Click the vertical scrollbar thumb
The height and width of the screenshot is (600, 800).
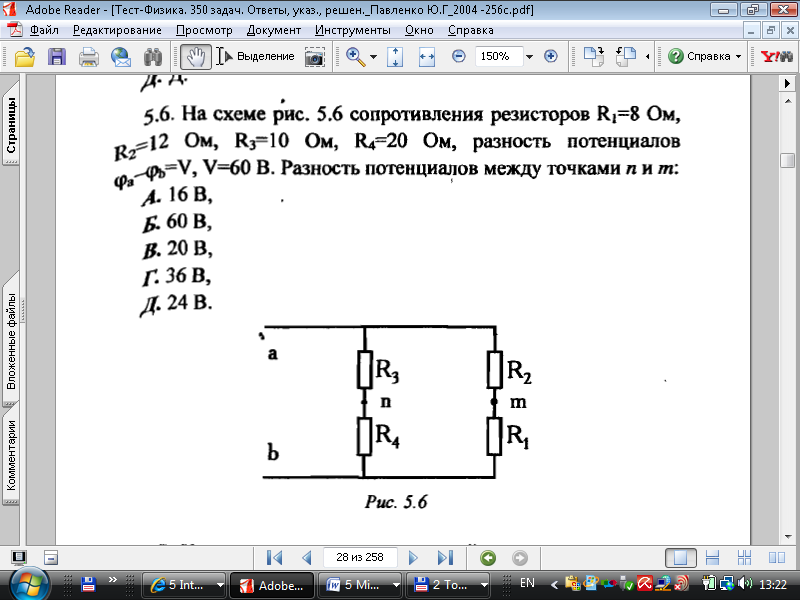coord(787,160)
